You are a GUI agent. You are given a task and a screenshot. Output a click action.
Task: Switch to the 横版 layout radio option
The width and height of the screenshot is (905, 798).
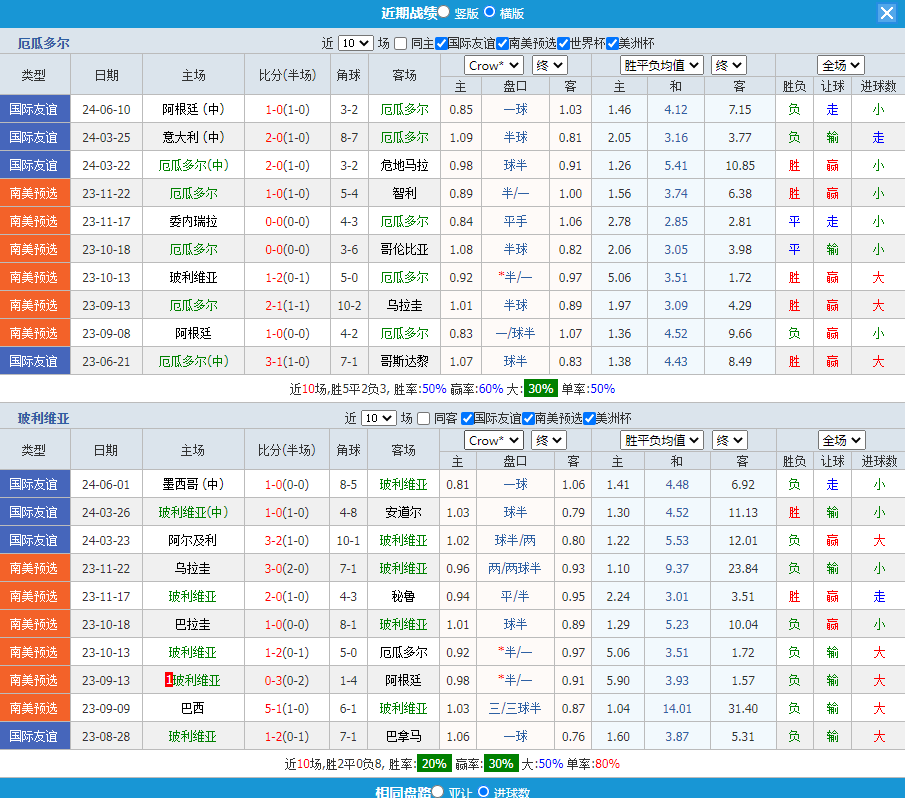(x=489, y=12)
